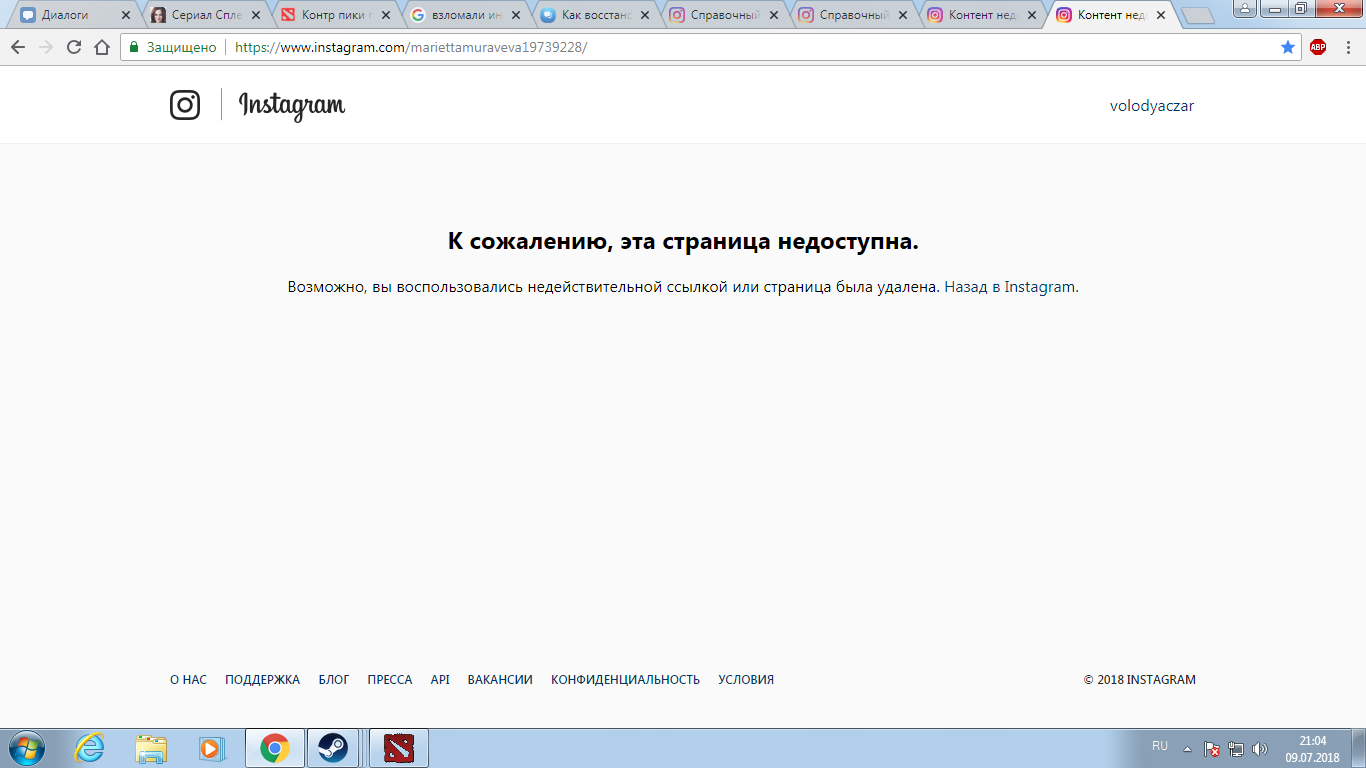This screenshot has height=768, width=1366.
Task: Switch to the 'Контр пики' tab
Action: tap(337, 15)
